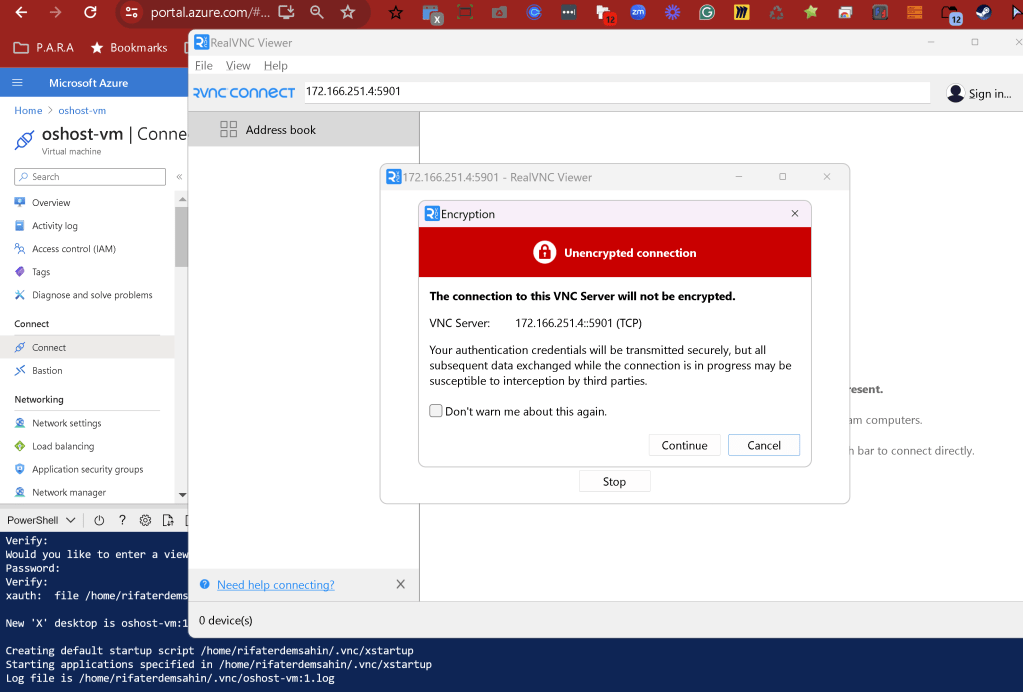1023x692 pixels.
Task: Open the green star extension icon
Action: pyautogui.click(x=811, y=12)
